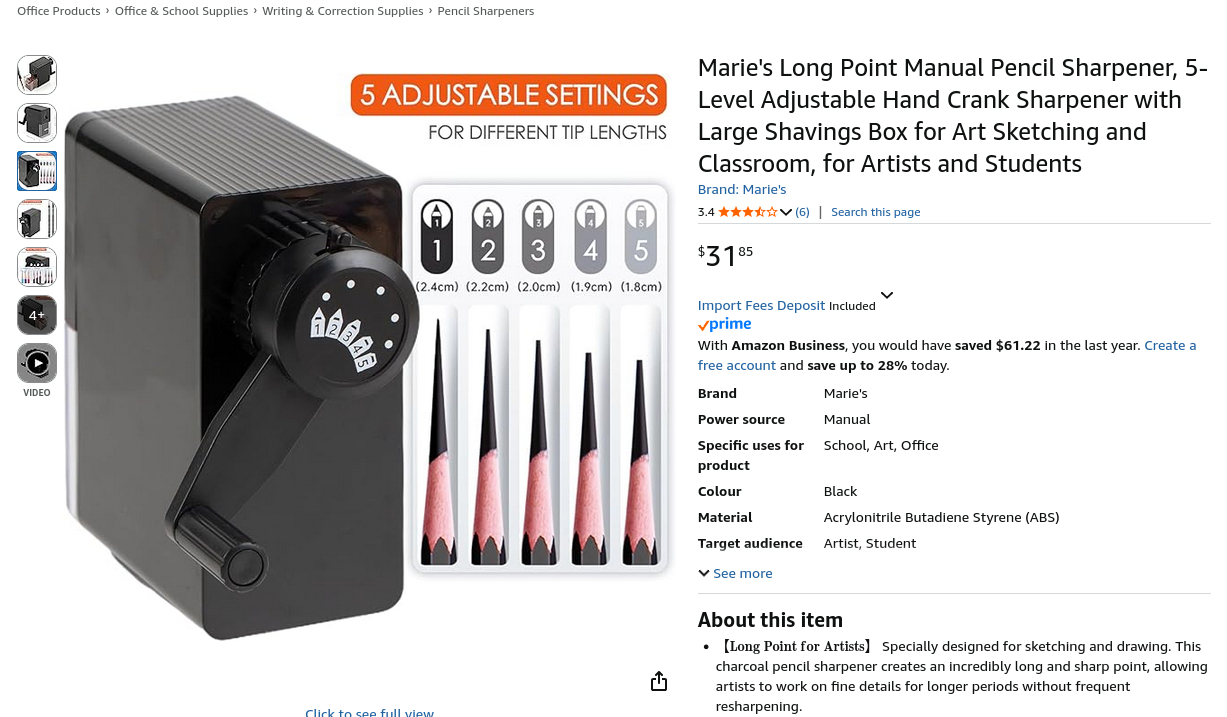Image resolution: width=1227 pixels, height=717 pixels.
Task: Click the prime logo badge
Action: (x=725, y=325)
